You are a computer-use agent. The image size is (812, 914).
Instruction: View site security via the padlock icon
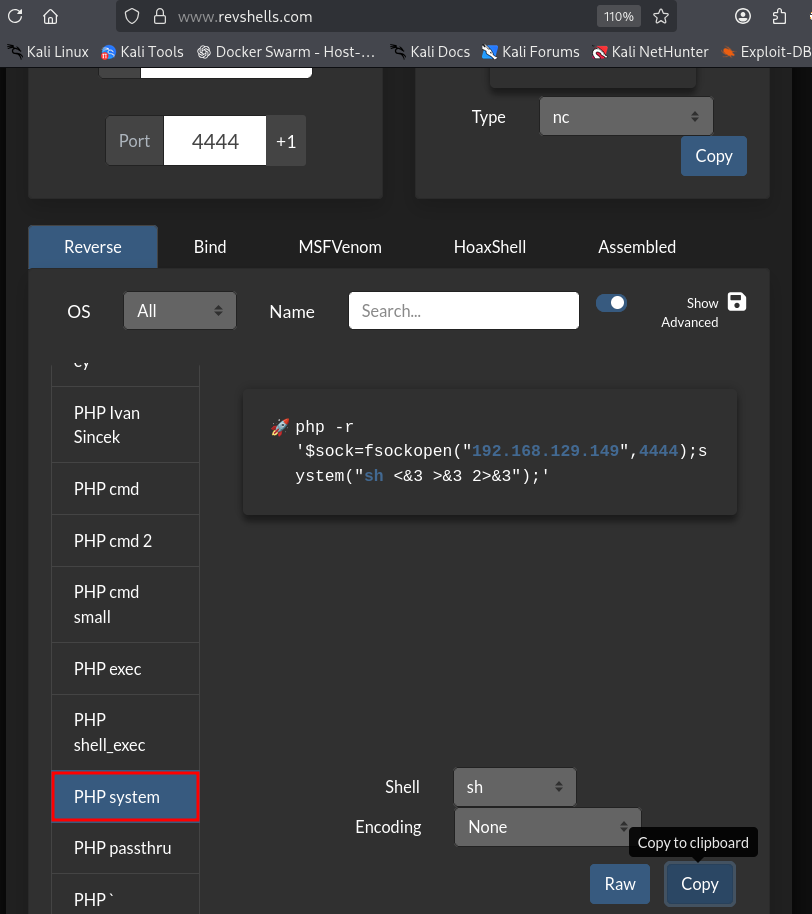[160, 16]
